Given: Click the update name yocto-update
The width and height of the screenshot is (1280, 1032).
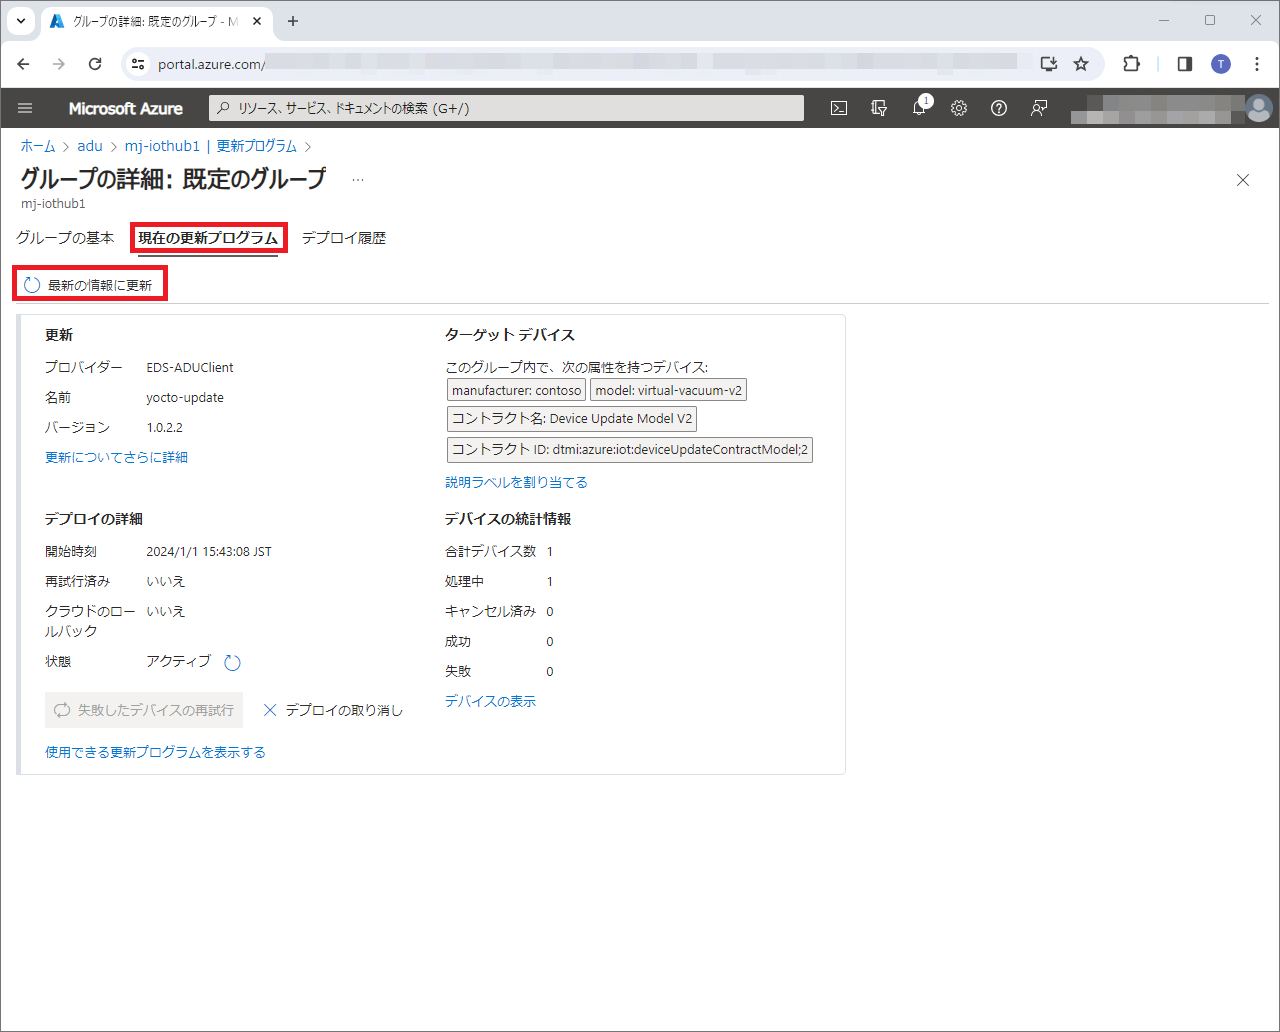Looking at the screenshot, I should pyautogui.click(x=185, y=397).
